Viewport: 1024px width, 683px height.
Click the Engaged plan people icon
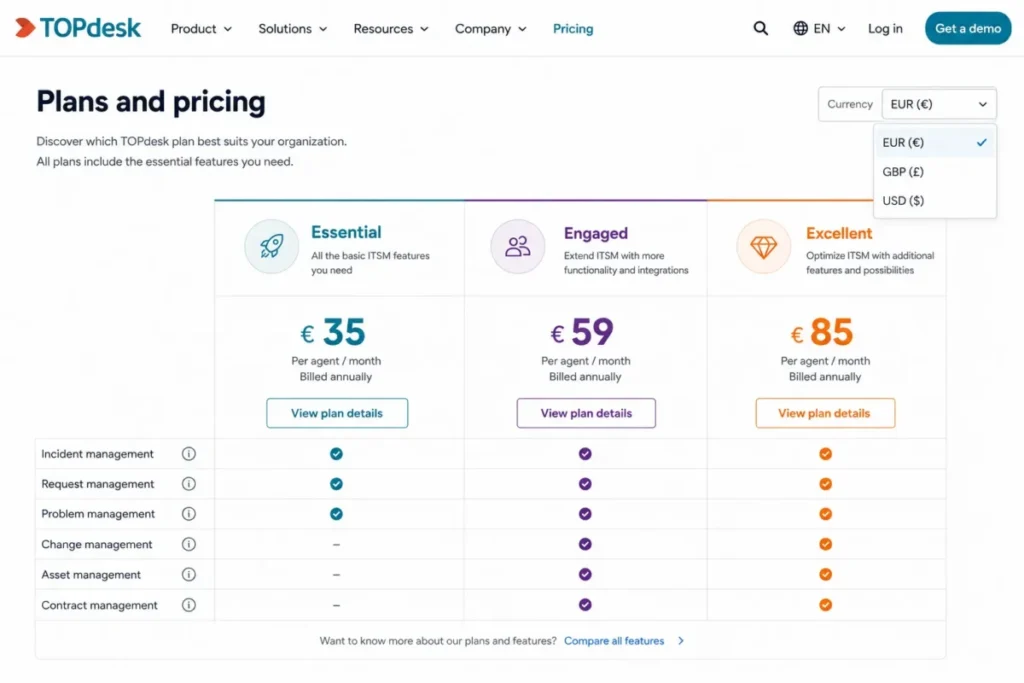click(518, 246)
